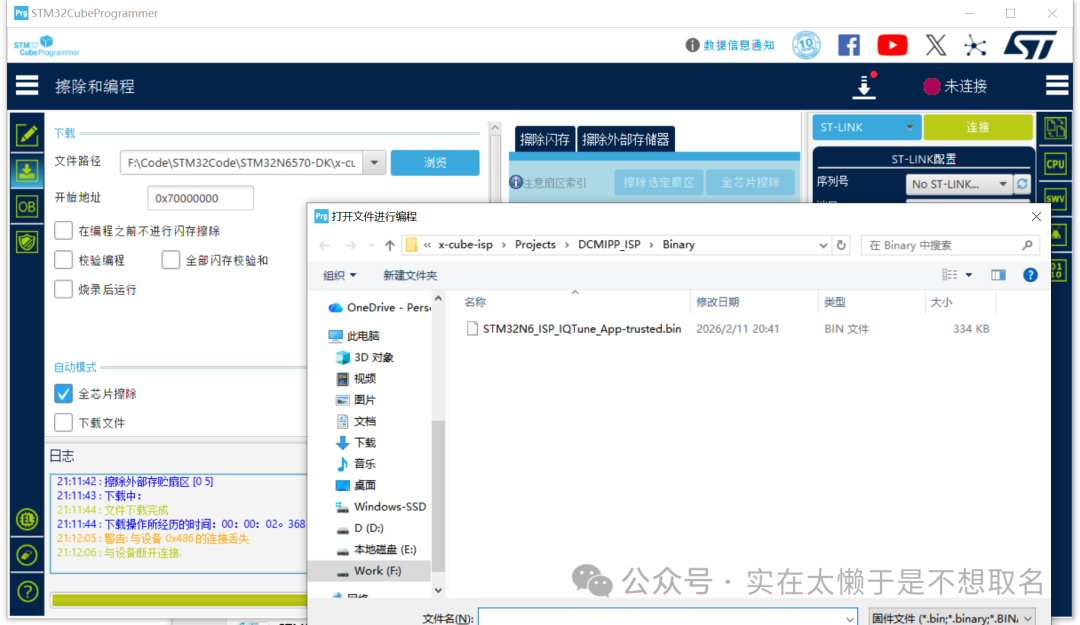Refresh the ST-LINK serial number list
This screenshot has height=625, width=1080.
[x=1022, y=184]
